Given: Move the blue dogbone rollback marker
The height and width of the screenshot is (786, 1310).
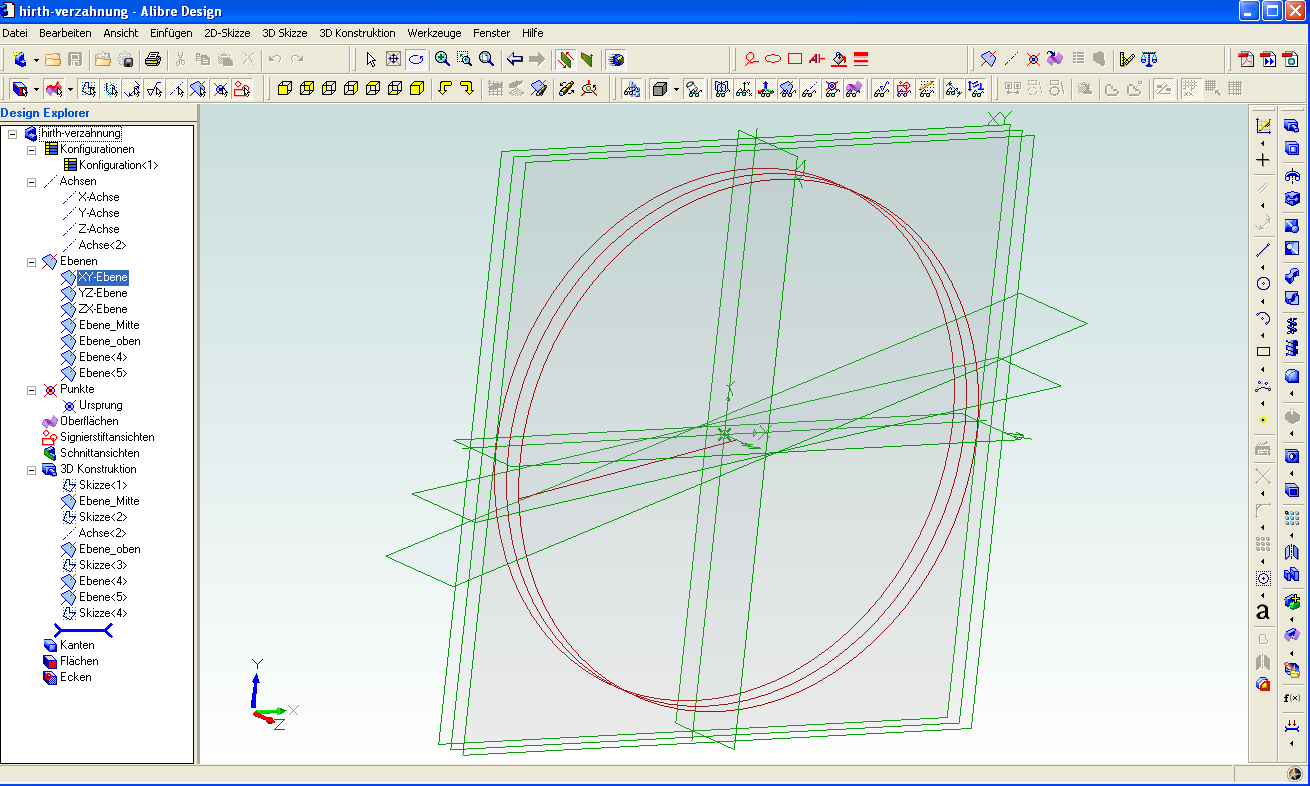Looking at the screenshot, I should click(83, 630).
